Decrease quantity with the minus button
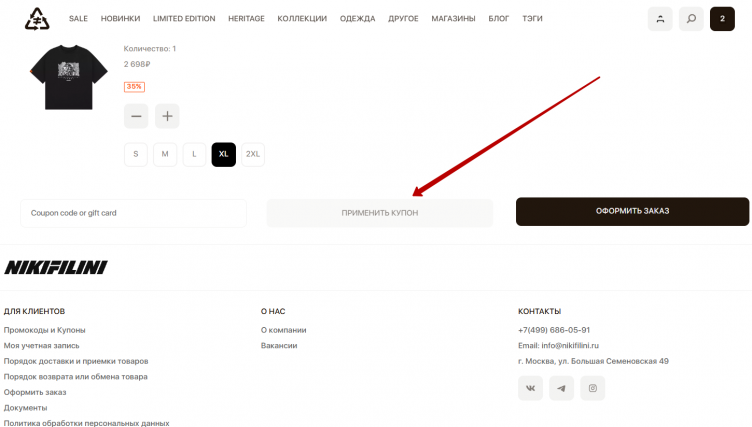This screenshot has width=752, height=427. (136, 116)
